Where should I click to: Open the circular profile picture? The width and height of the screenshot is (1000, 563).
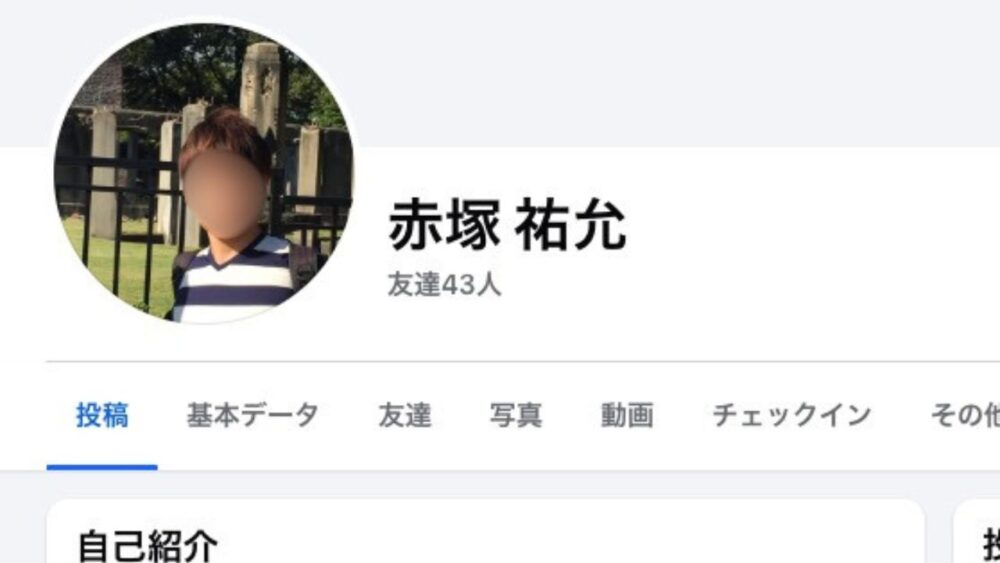point(203,173)
